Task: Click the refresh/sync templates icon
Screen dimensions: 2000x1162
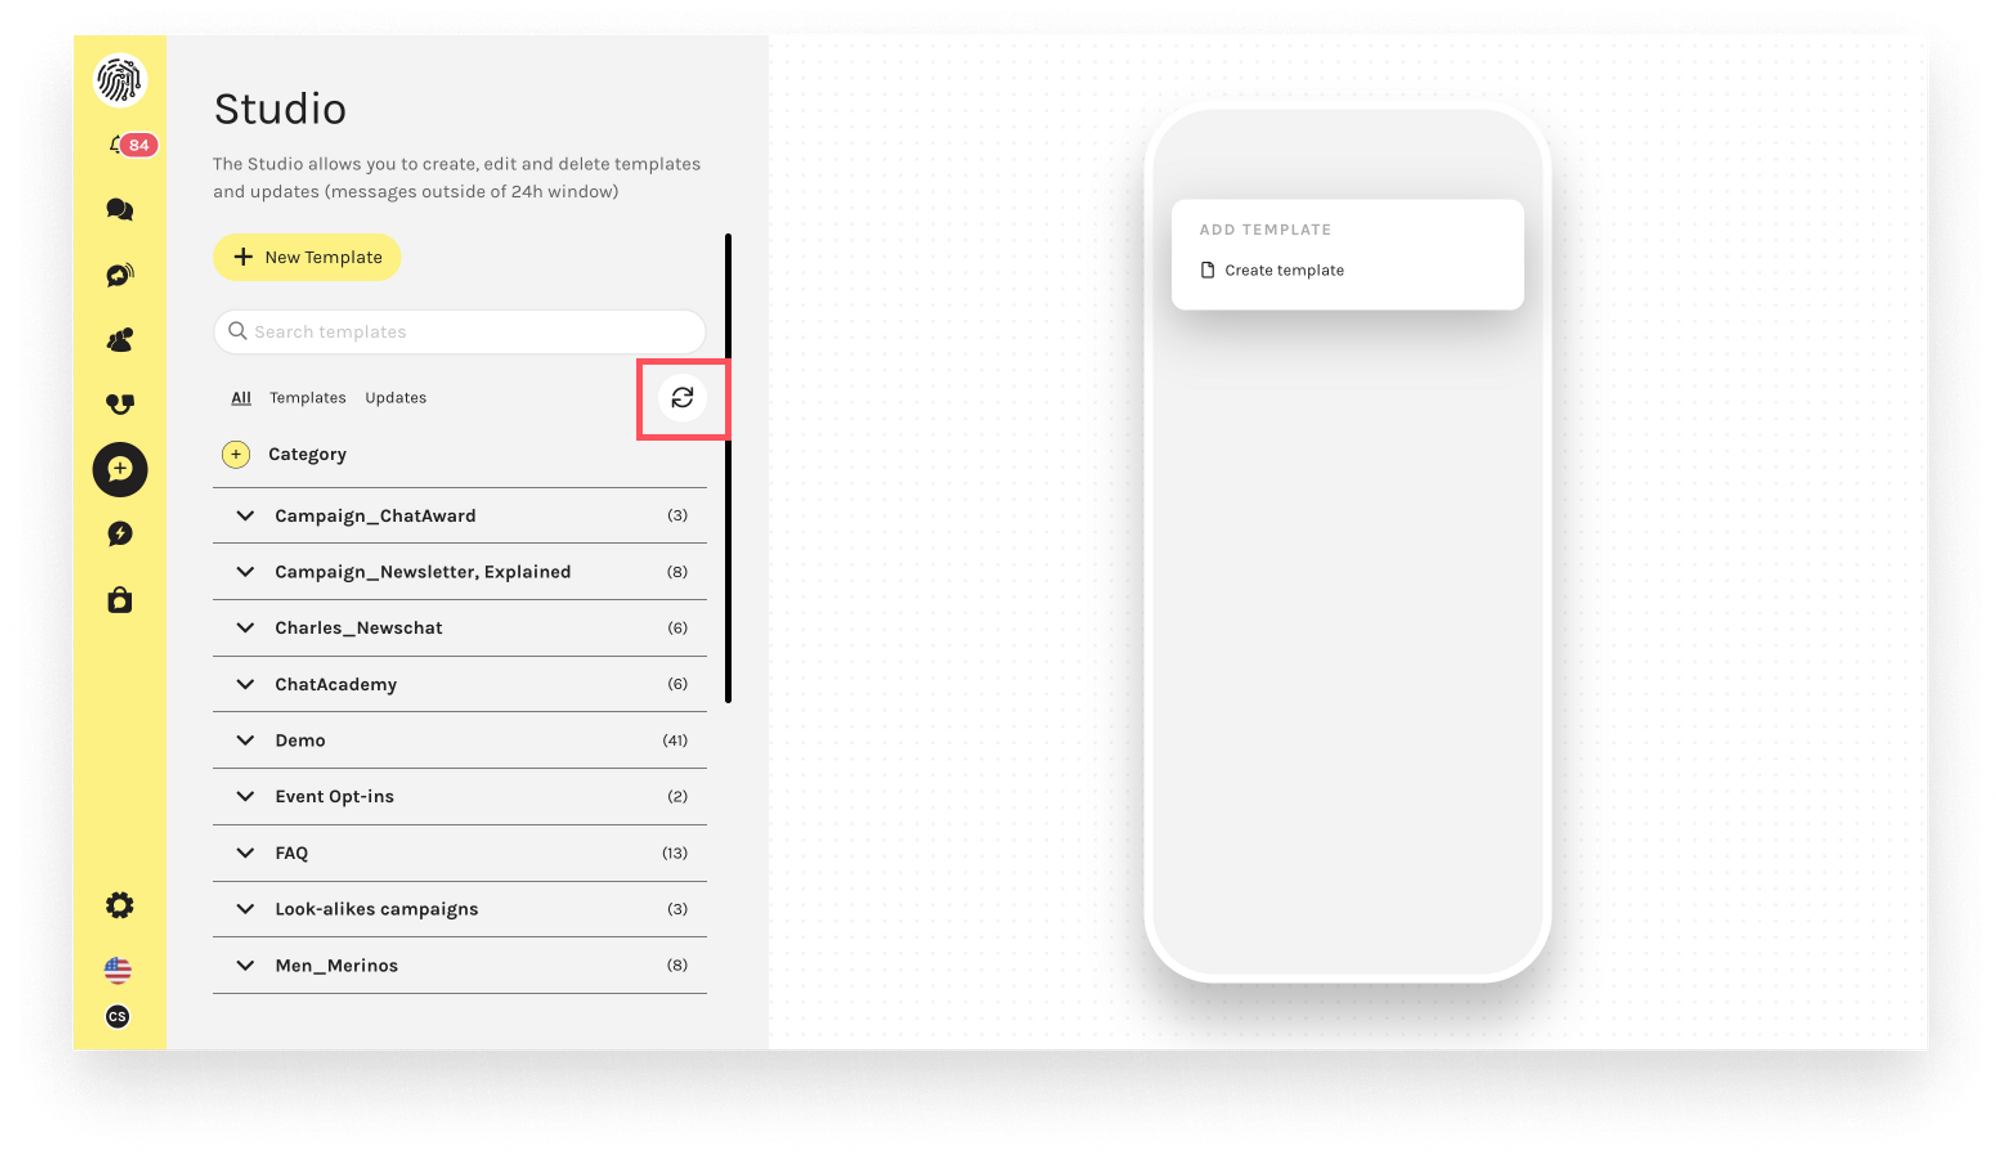Action: click(680, 398)
